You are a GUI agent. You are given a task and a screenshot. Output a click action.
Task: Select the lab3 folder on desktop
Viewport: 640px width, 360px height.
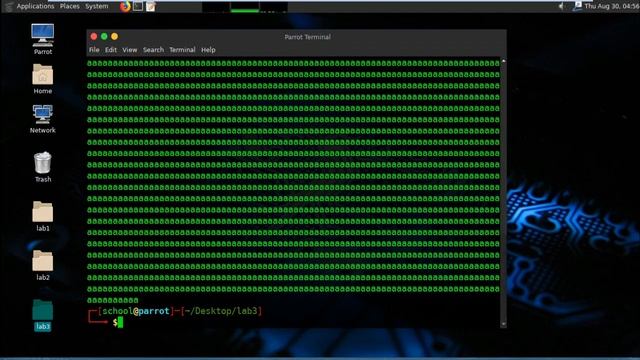42,315
